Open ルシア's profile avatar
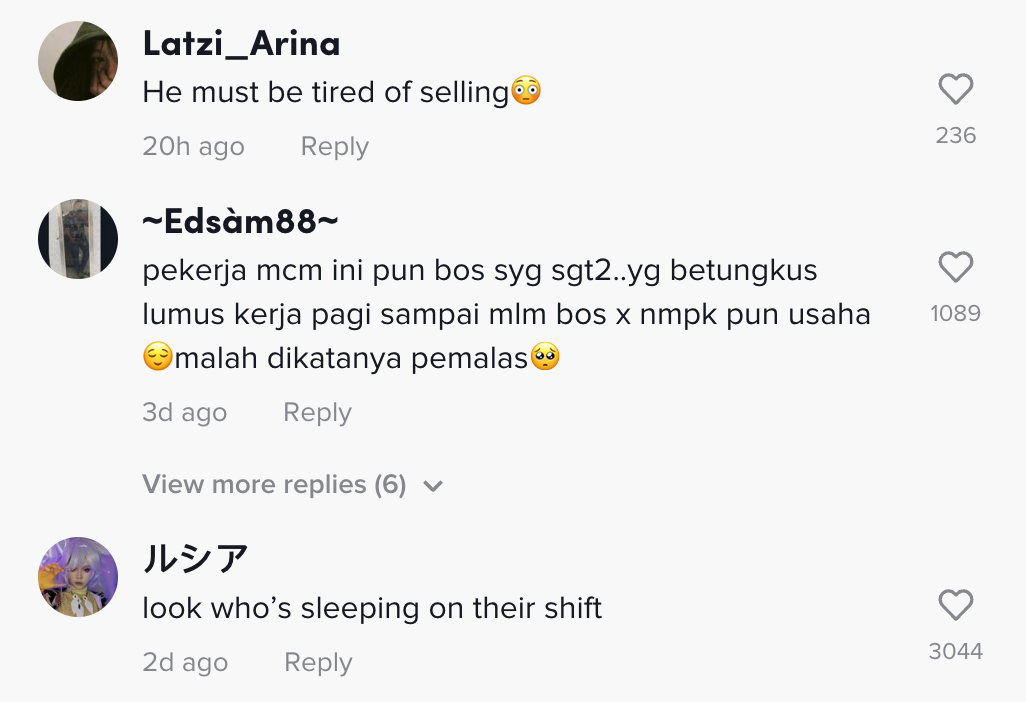Viewport: 1026px width, 702px height. tap(78, 576)
